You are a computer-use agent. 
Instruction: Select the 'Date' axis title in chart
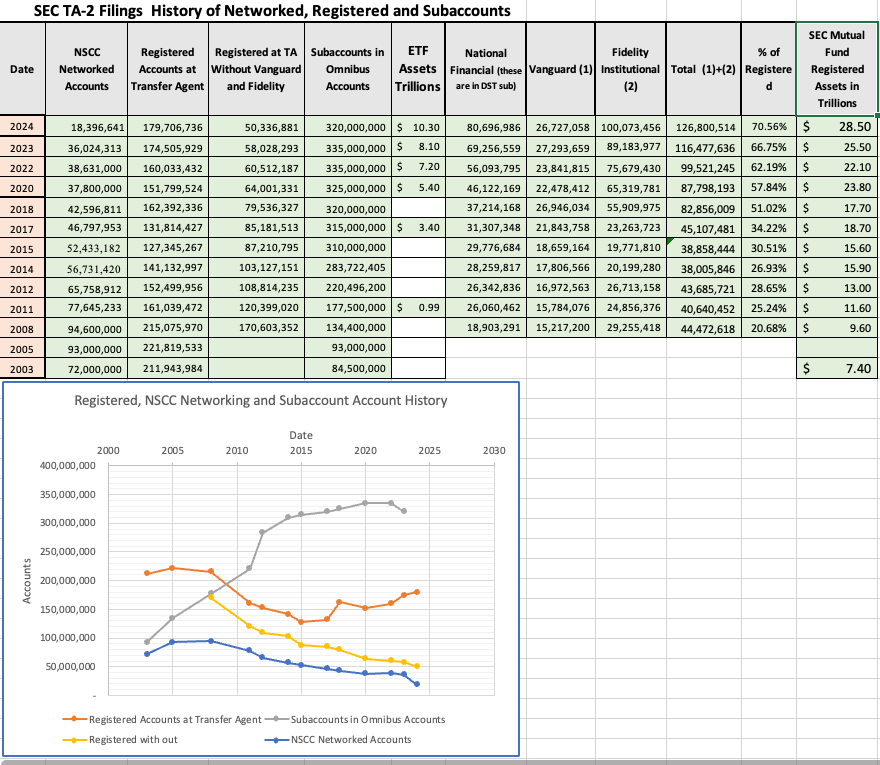click(300, 435)
